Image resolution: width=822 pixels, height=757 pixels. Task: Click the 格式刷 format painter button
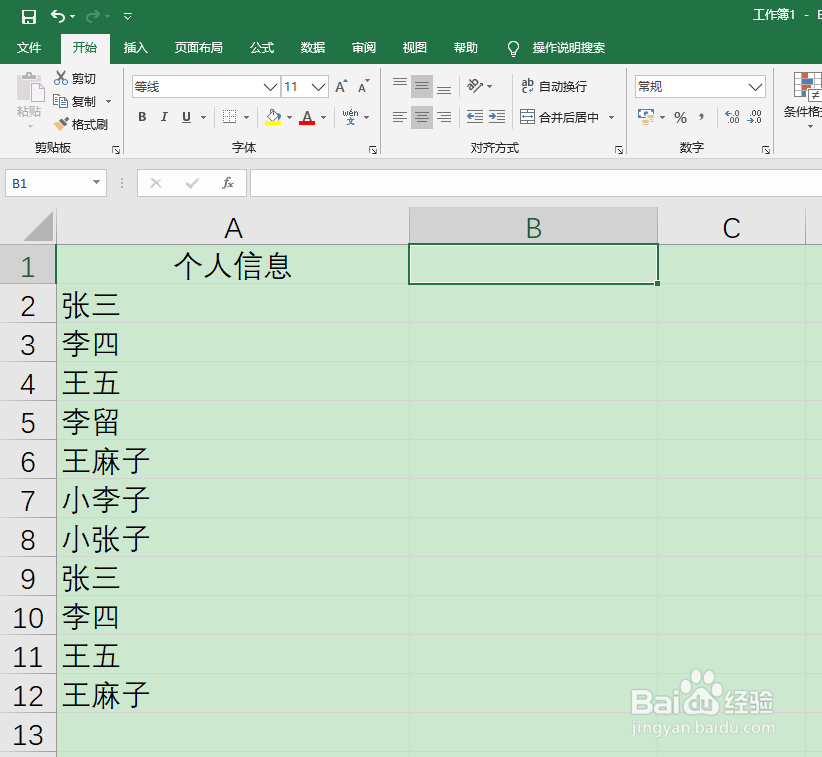click(x=81, y=124)
